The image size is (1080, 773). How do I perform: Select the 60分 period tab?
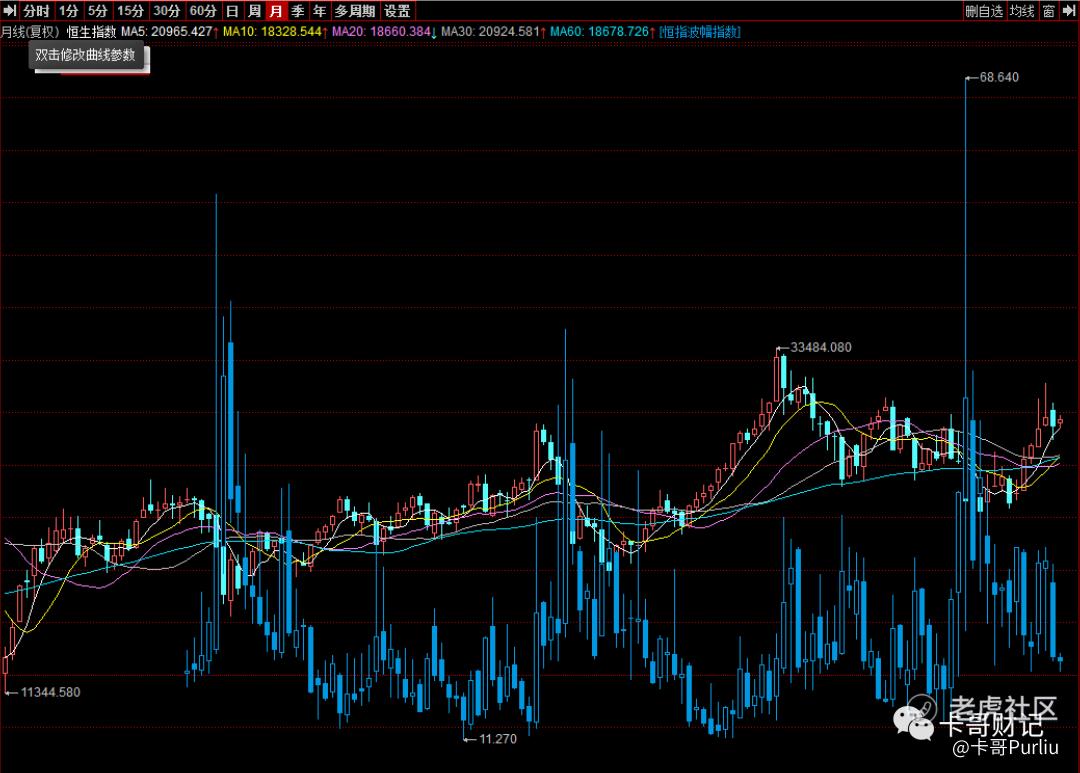(x=203, y=10)
